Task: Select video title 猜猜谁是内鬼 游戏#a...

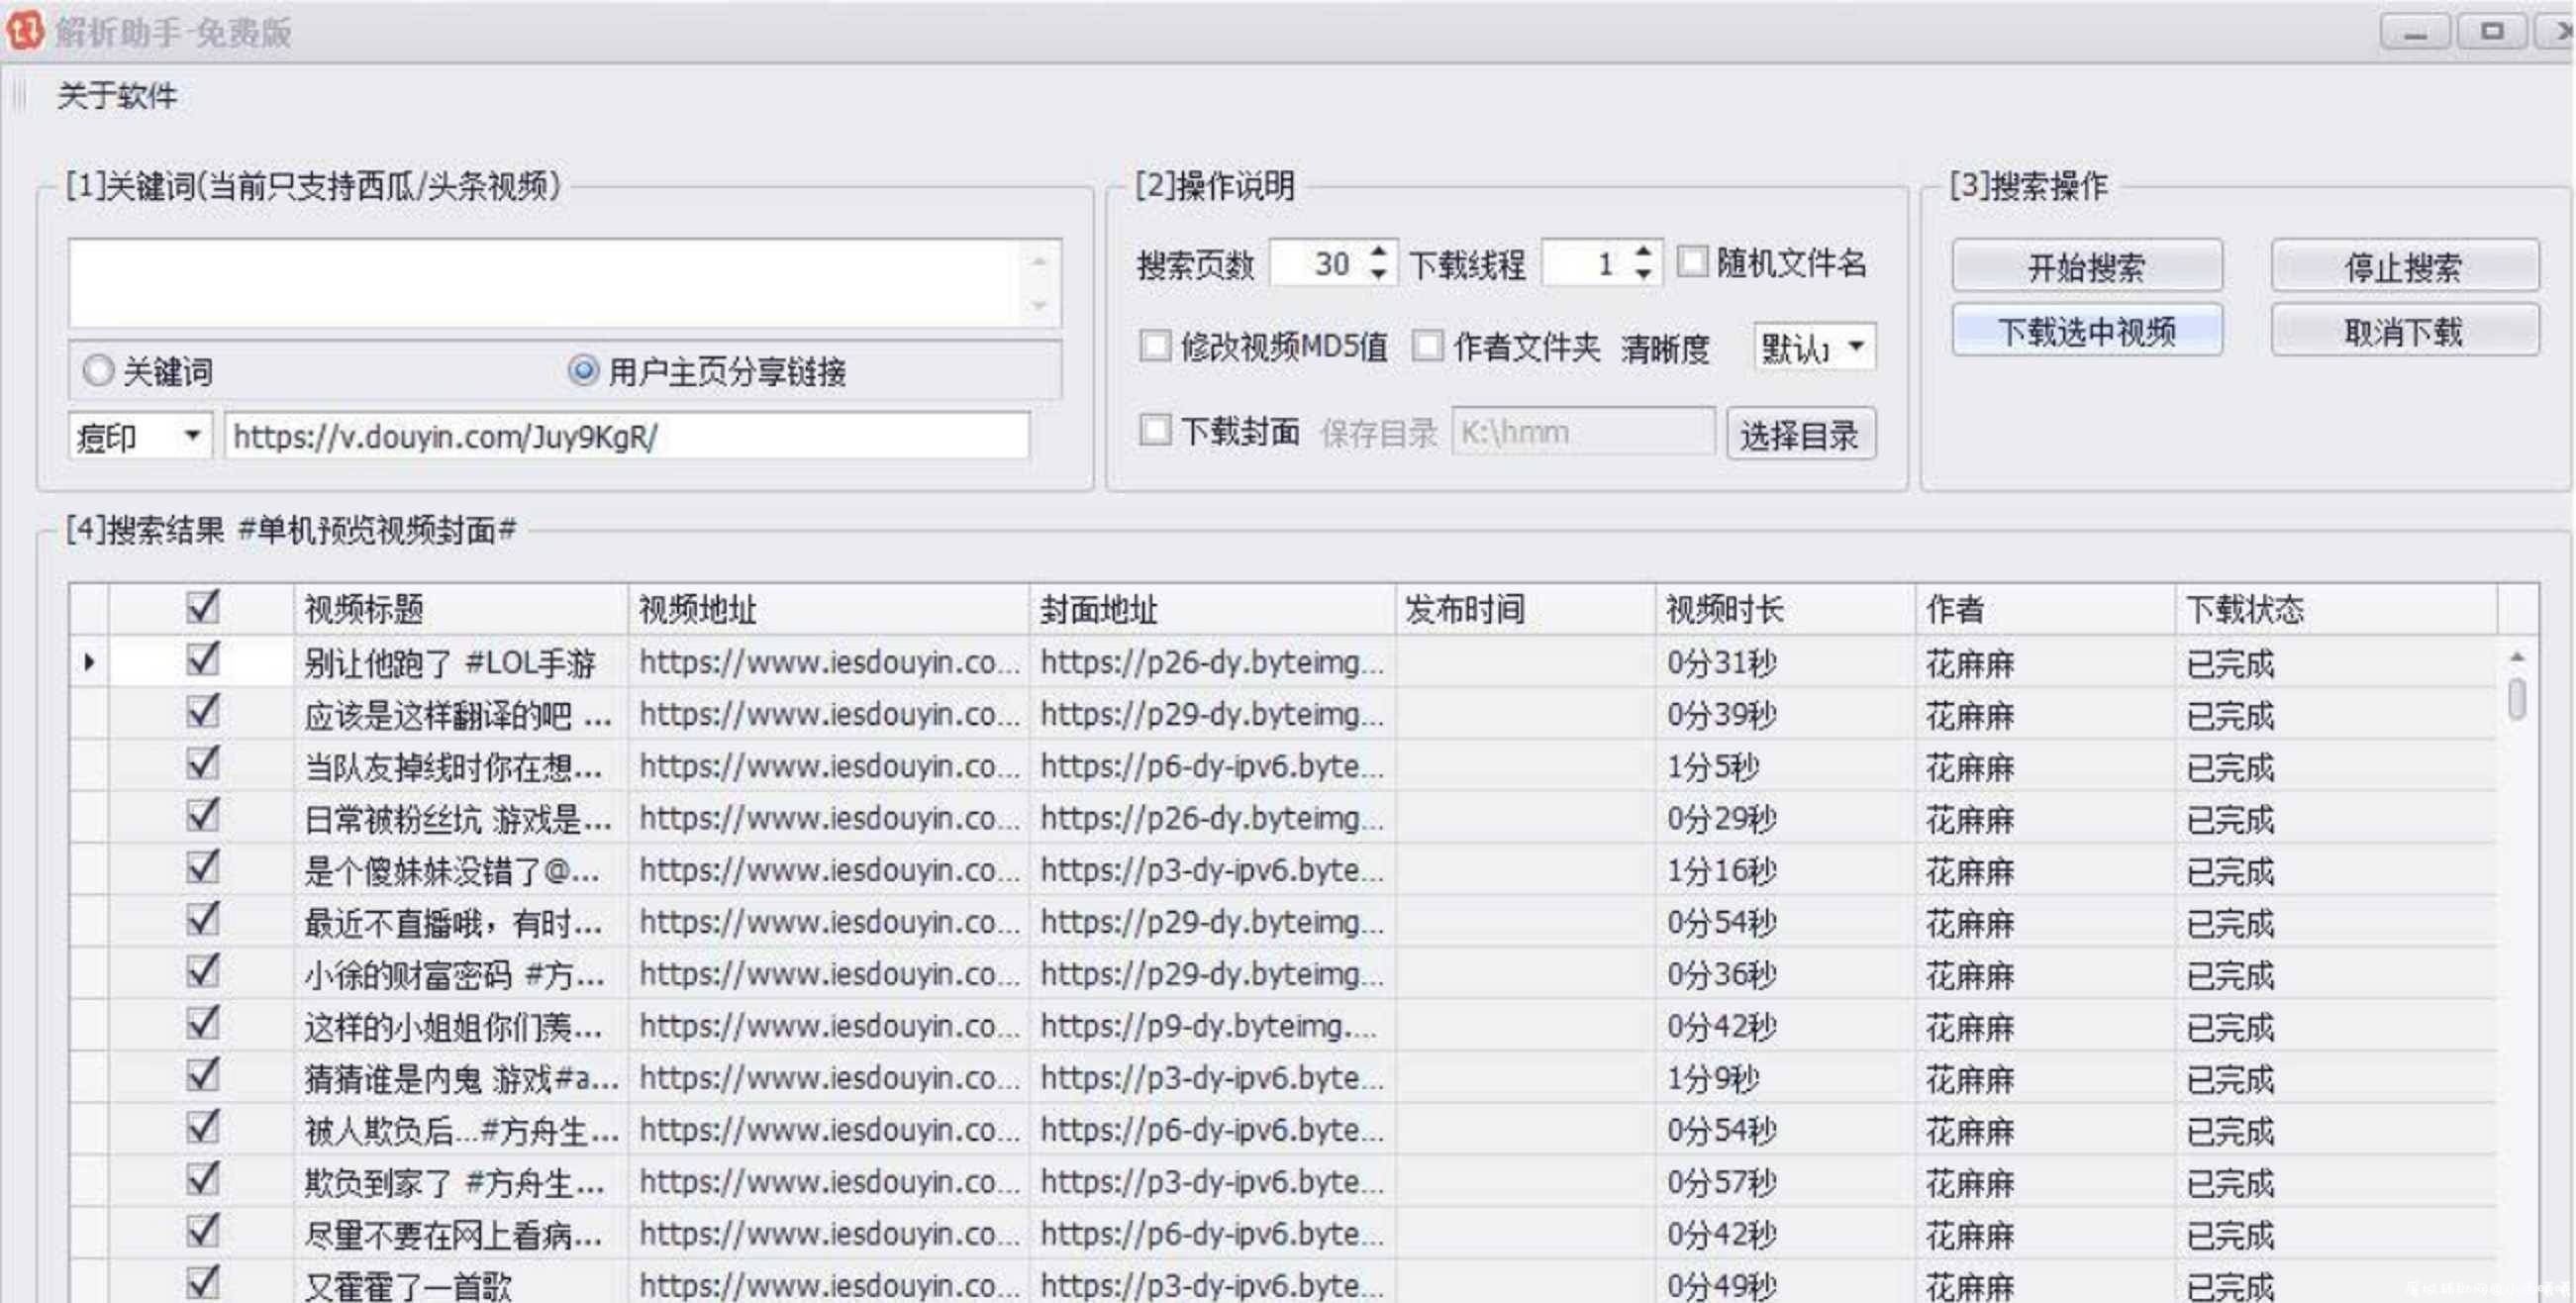Action: pyautogui.click(x=461, y=1079)
